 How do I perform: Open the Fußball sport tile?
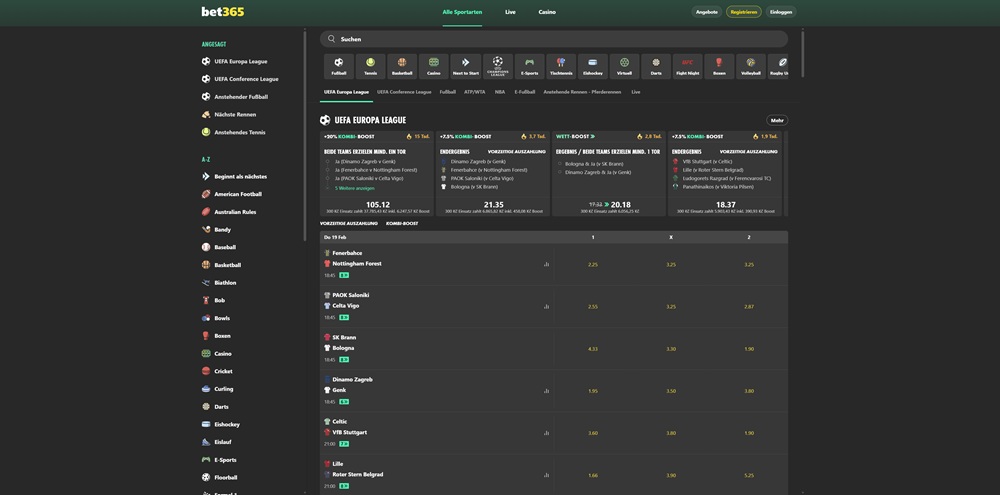tap(339, 66)
